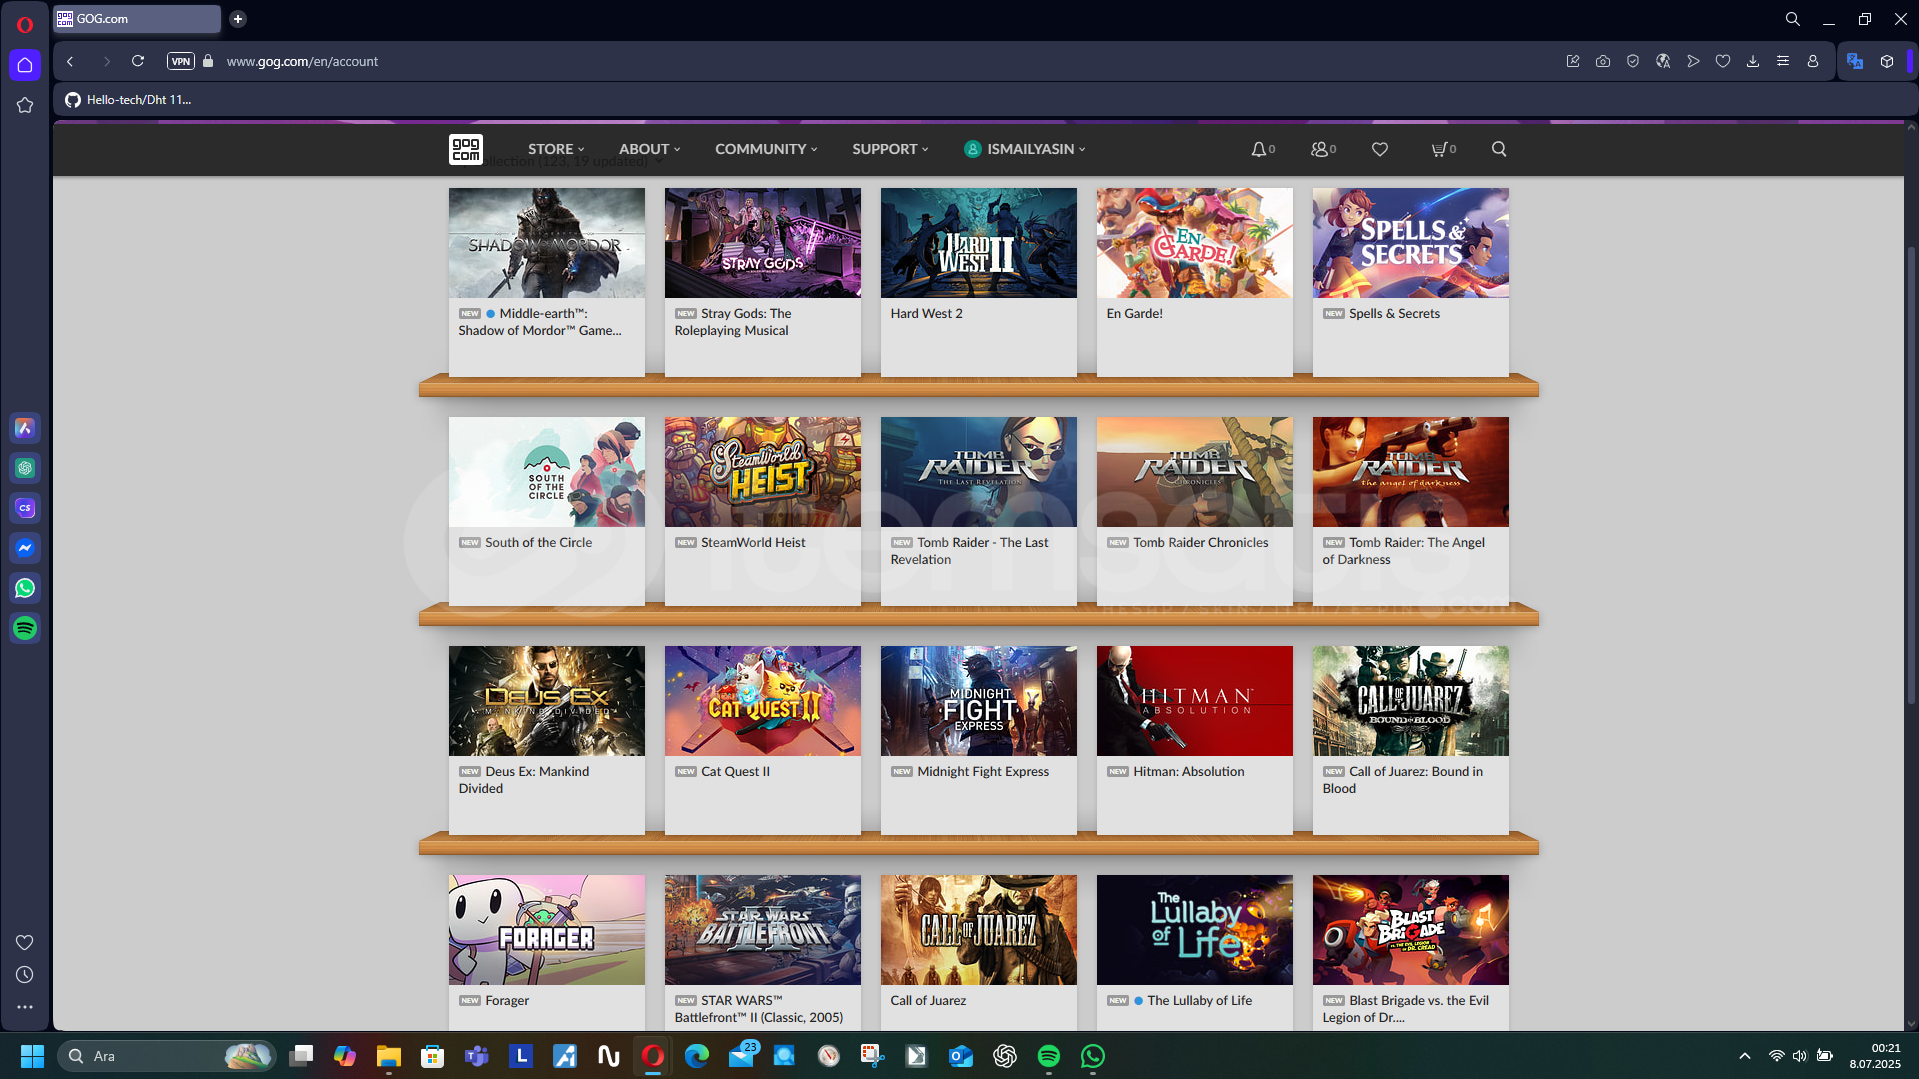Show hidden system tray icons chevron

coord(1745,1056)
